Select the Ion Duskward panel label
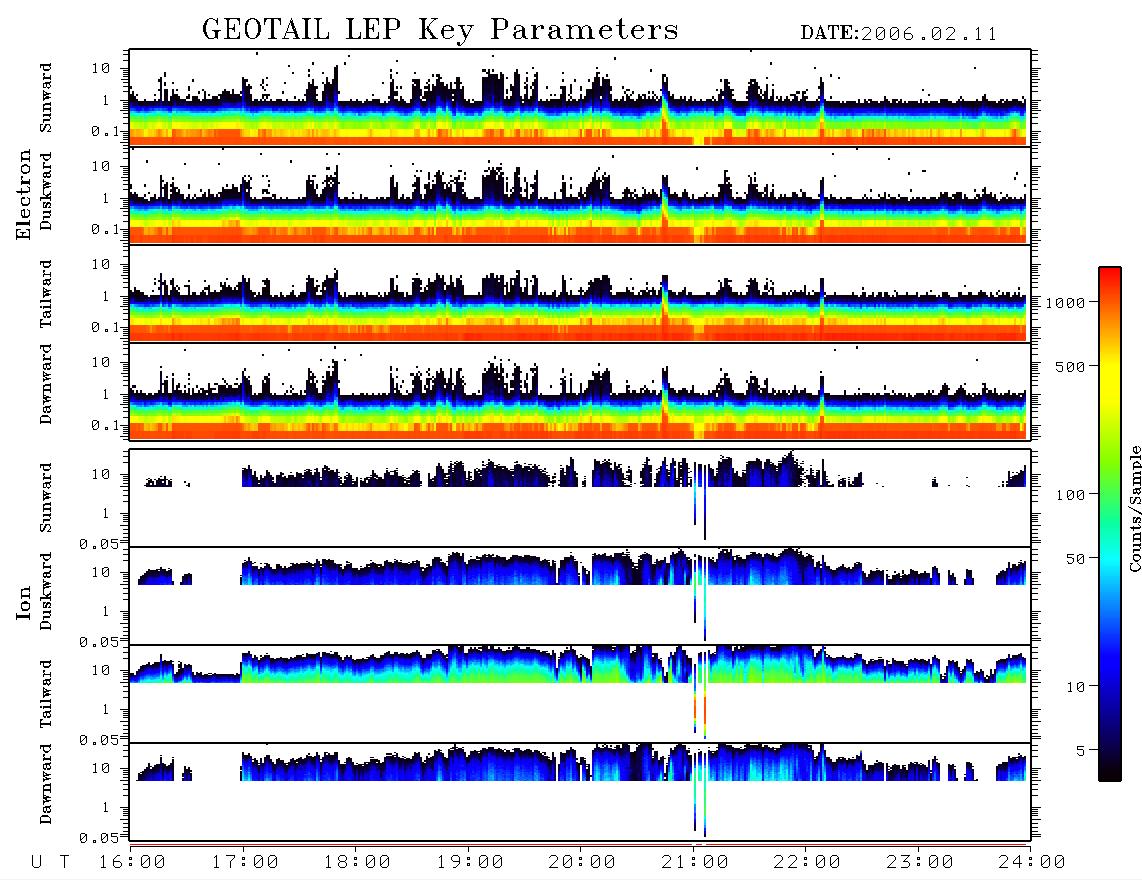The image size is (1142, 880). 46,592
